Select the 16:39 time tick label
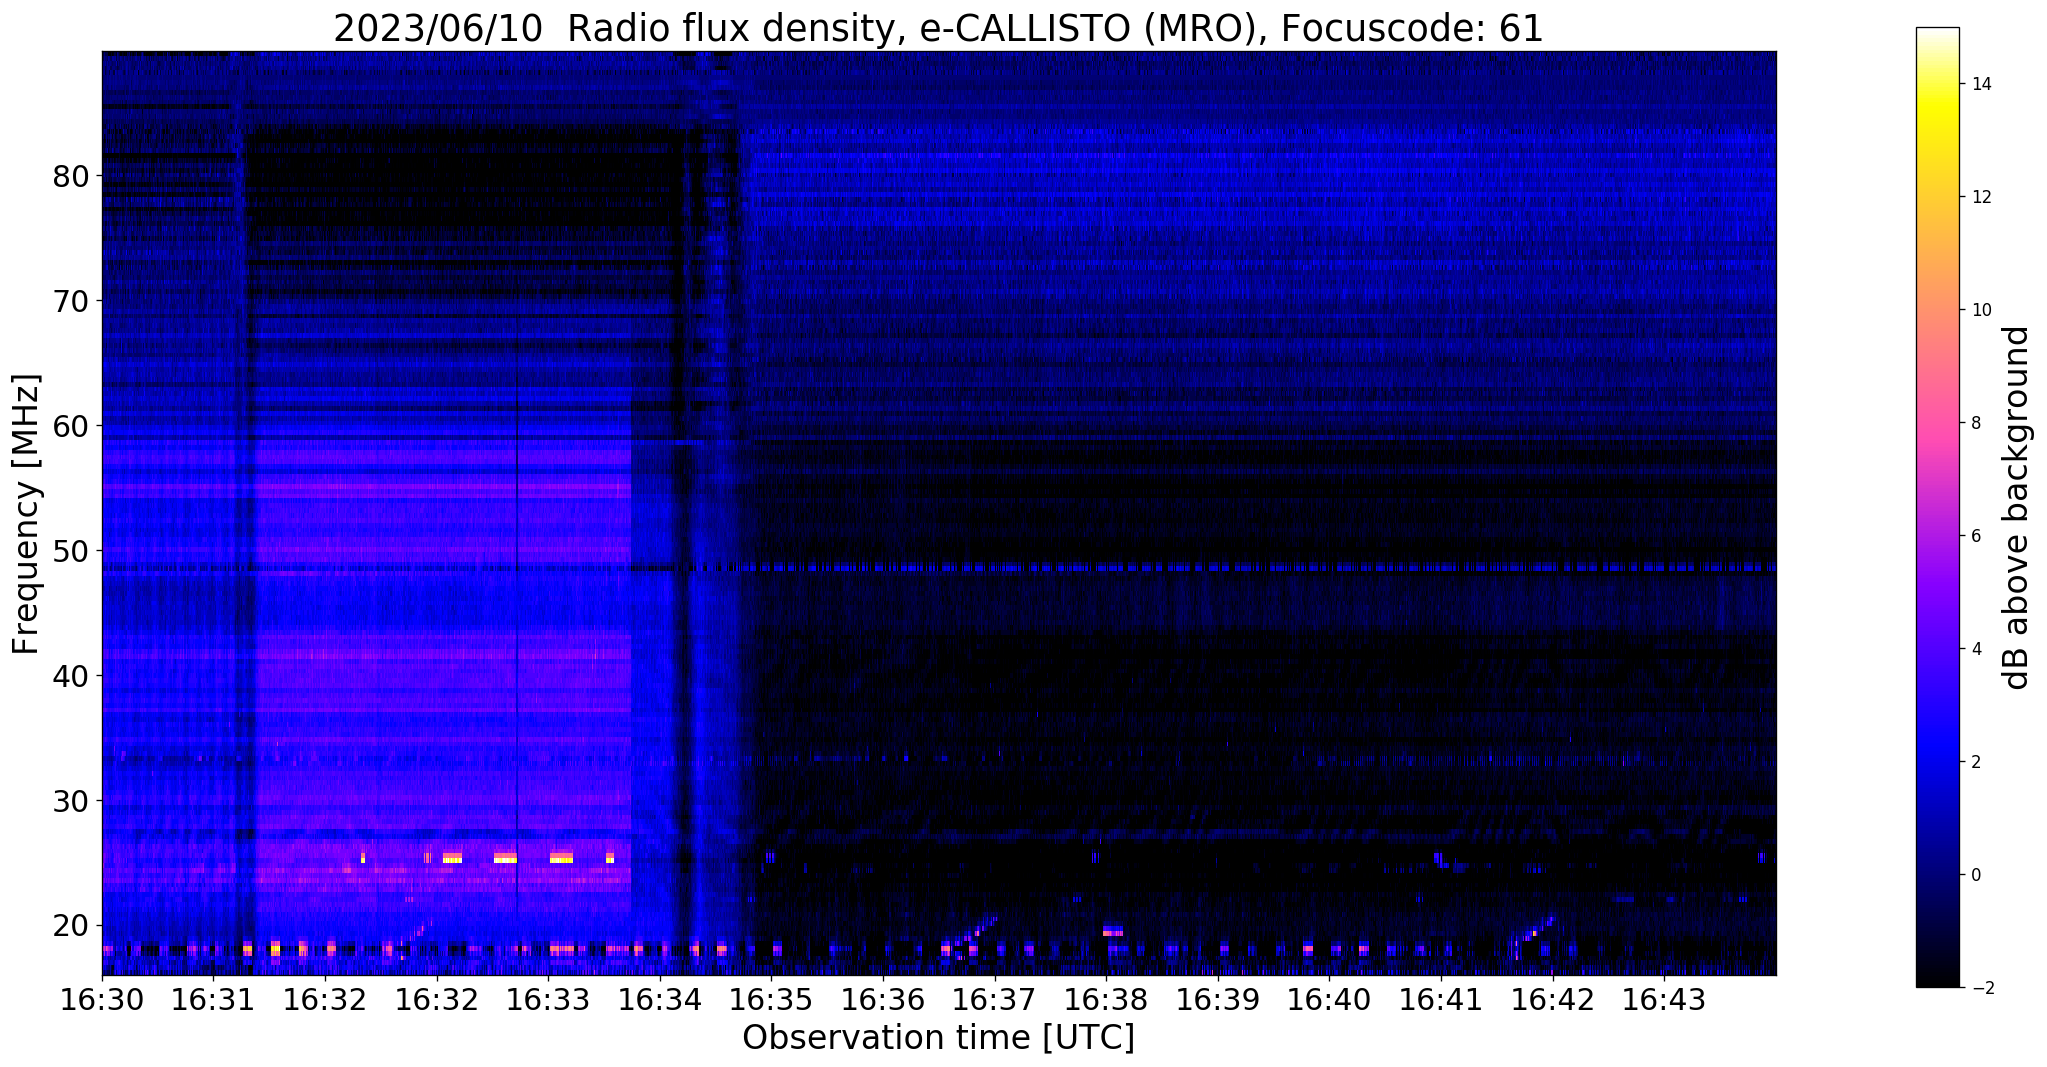This screenshot has width=2047, height=1067. [1218, 1000]
